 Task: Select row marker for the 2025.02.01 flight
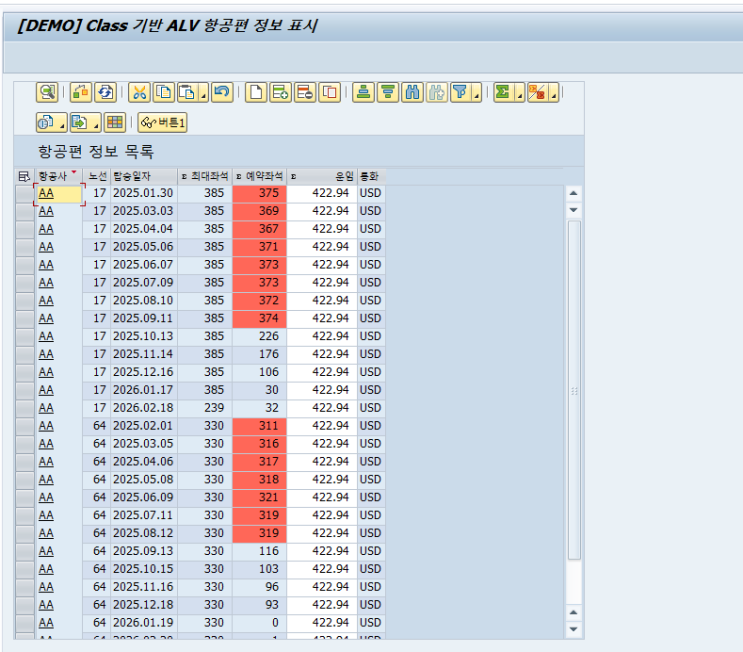tap(25, 426)
